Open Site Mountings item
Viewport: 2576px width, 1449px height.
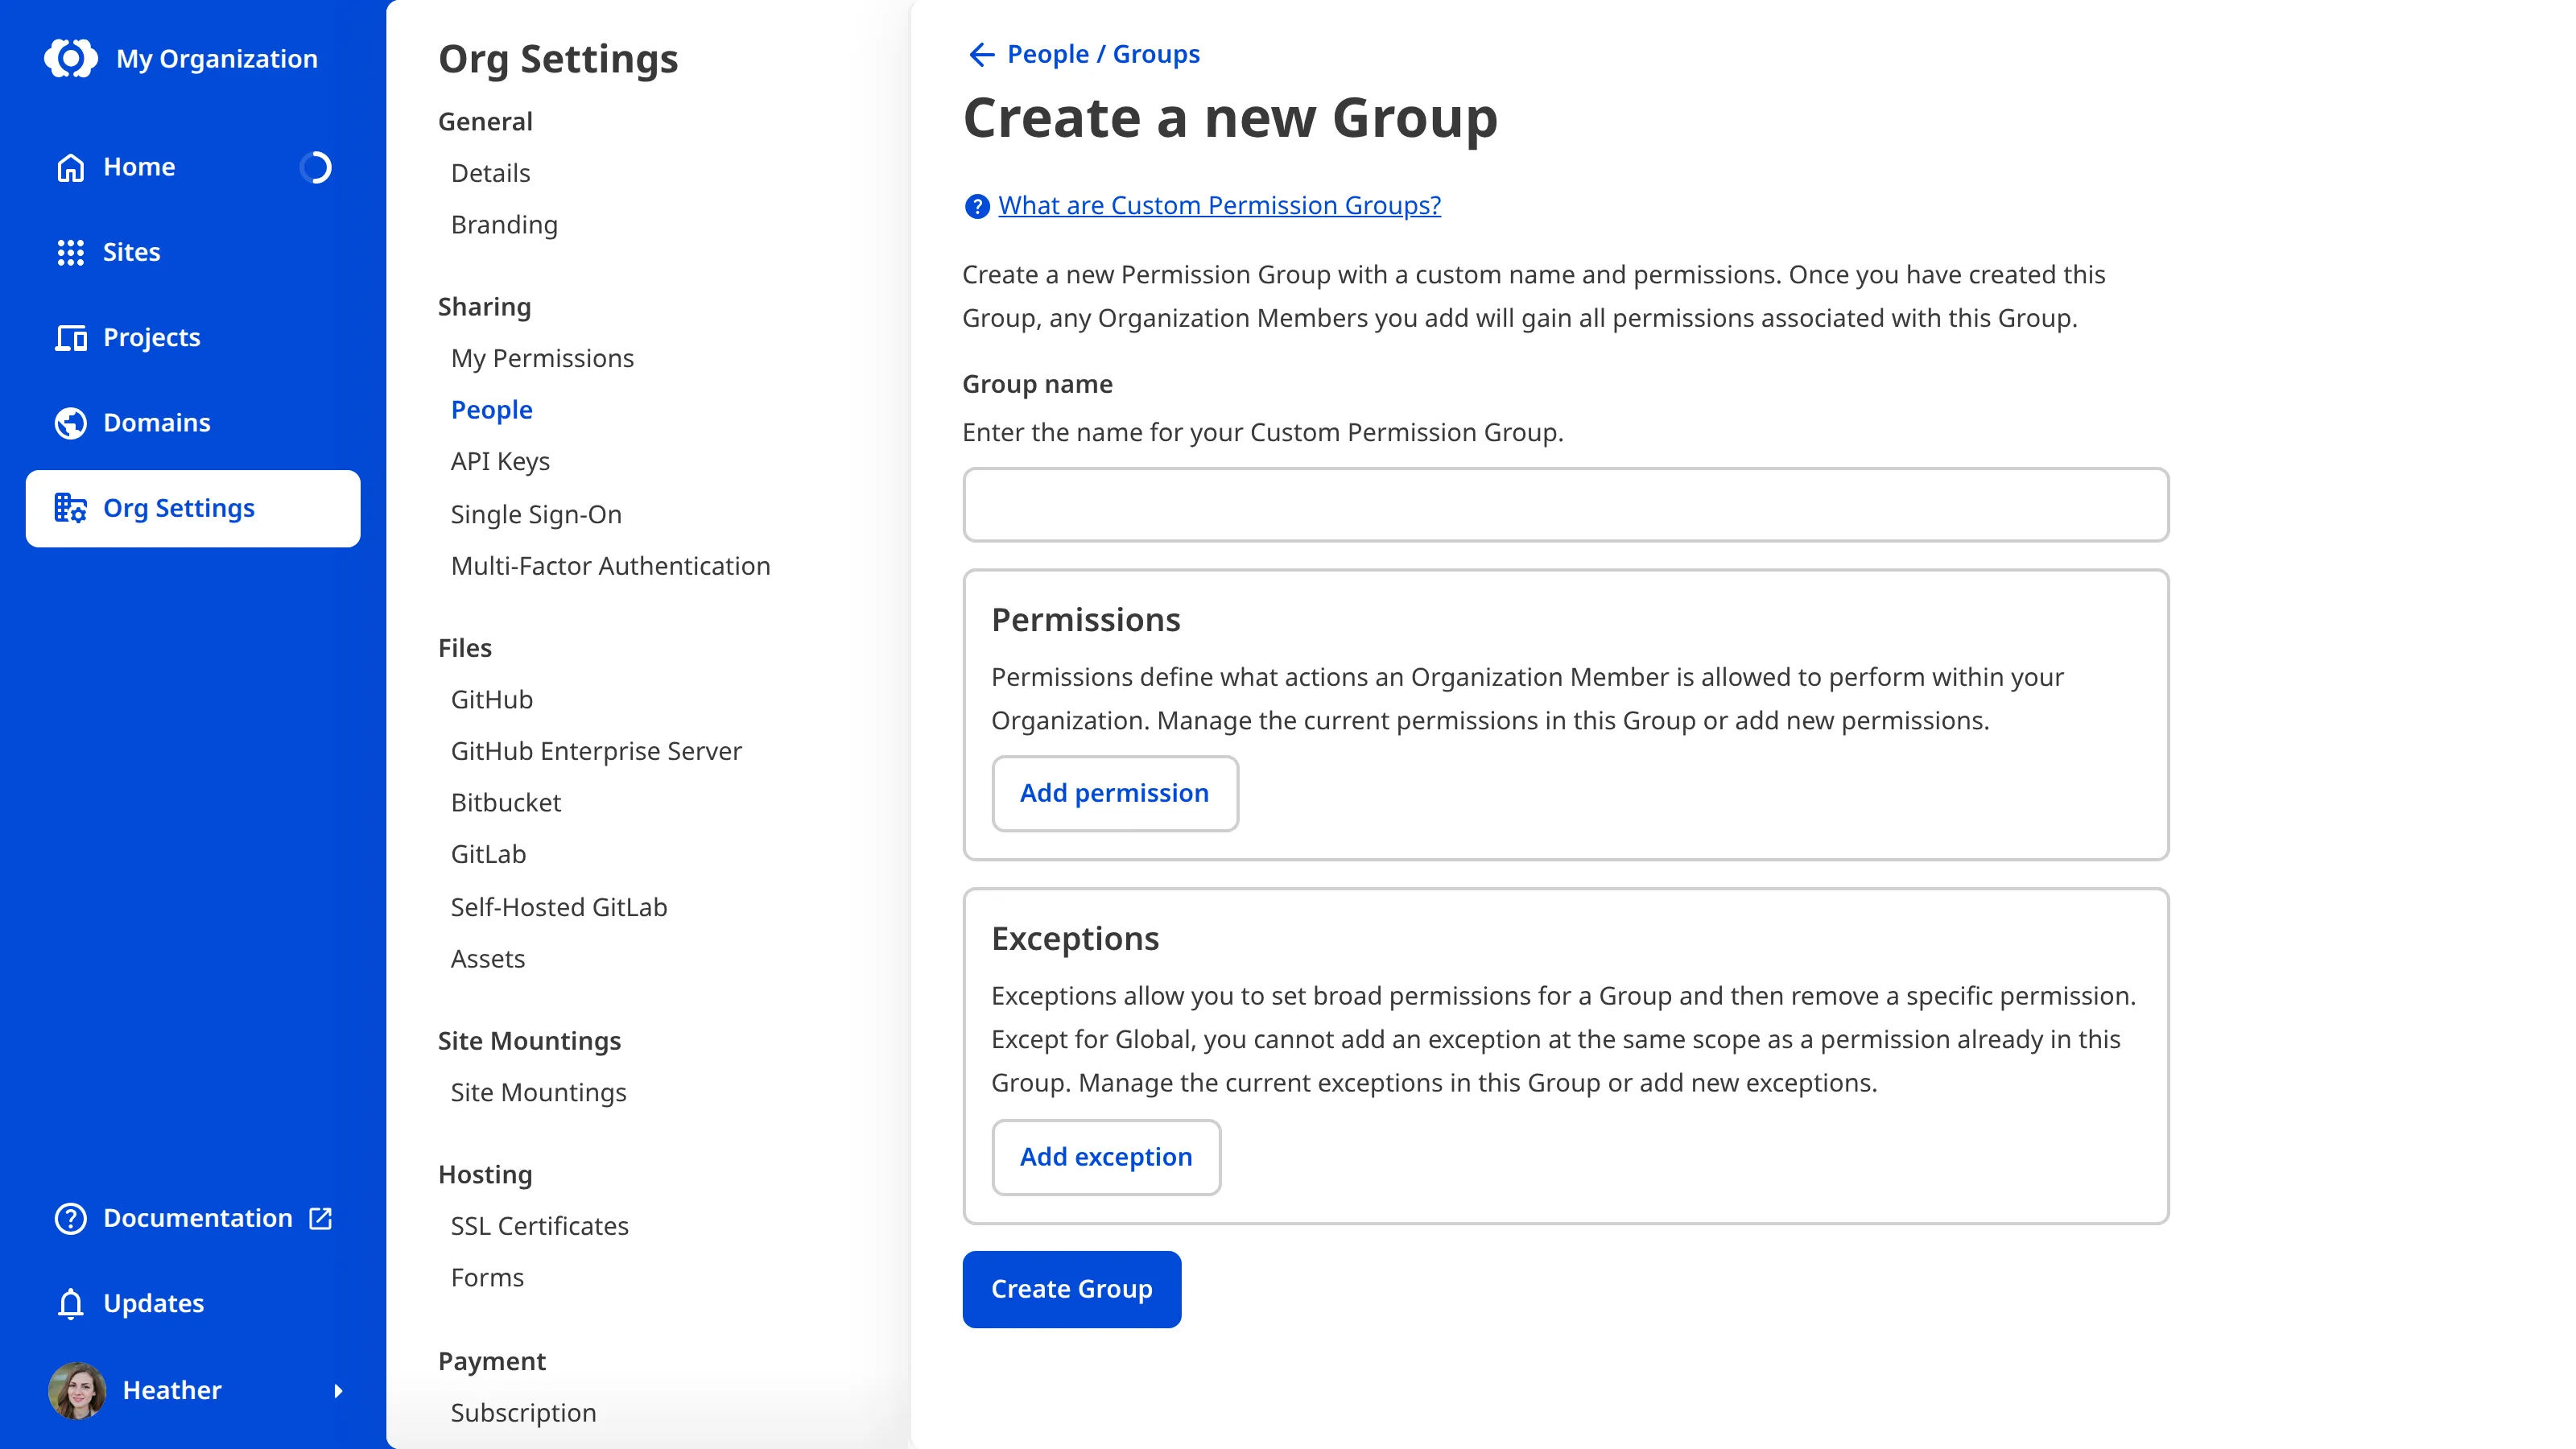click(x=538, y=1092)
